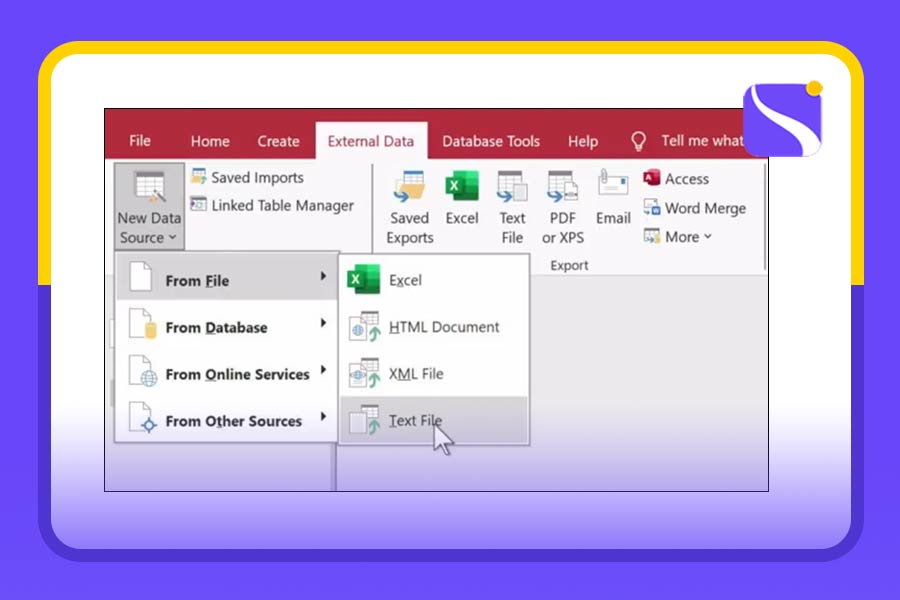Expand the More export options
The image size is (900, 600).
(x=678, y=237)
